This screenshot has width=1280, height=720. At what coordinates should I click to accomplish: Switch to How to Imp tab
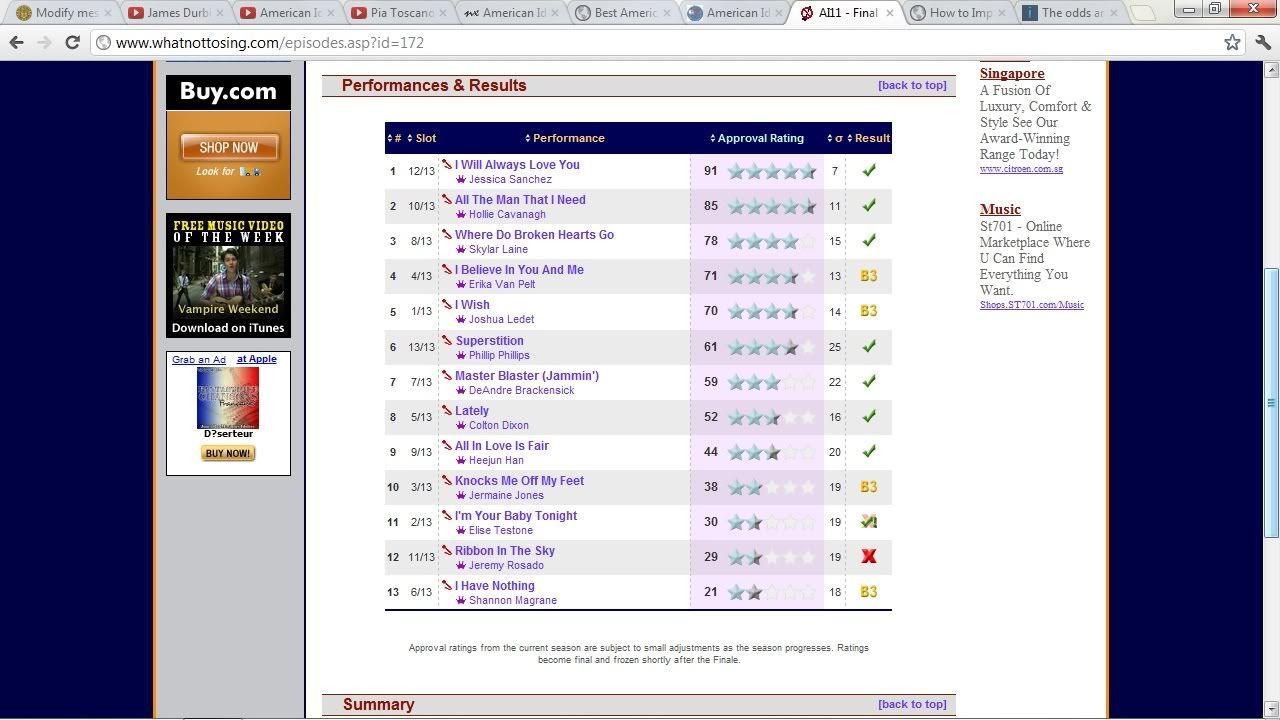960,13
